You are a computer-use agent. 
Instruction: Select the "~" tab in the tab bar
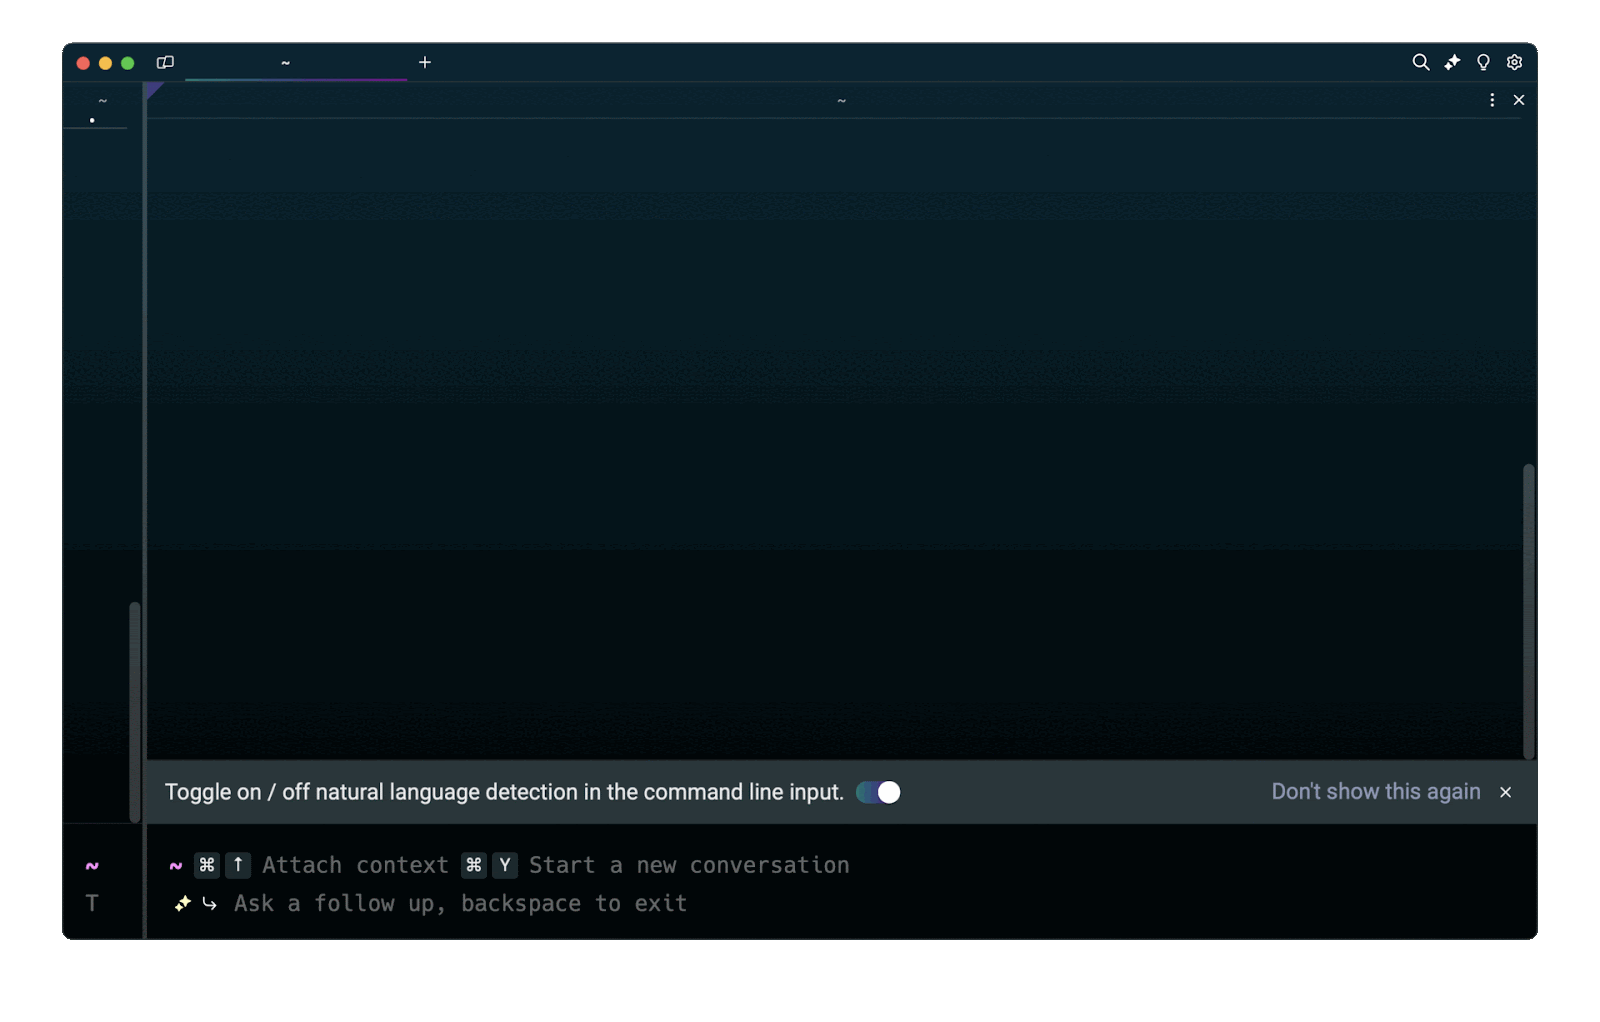286,62
